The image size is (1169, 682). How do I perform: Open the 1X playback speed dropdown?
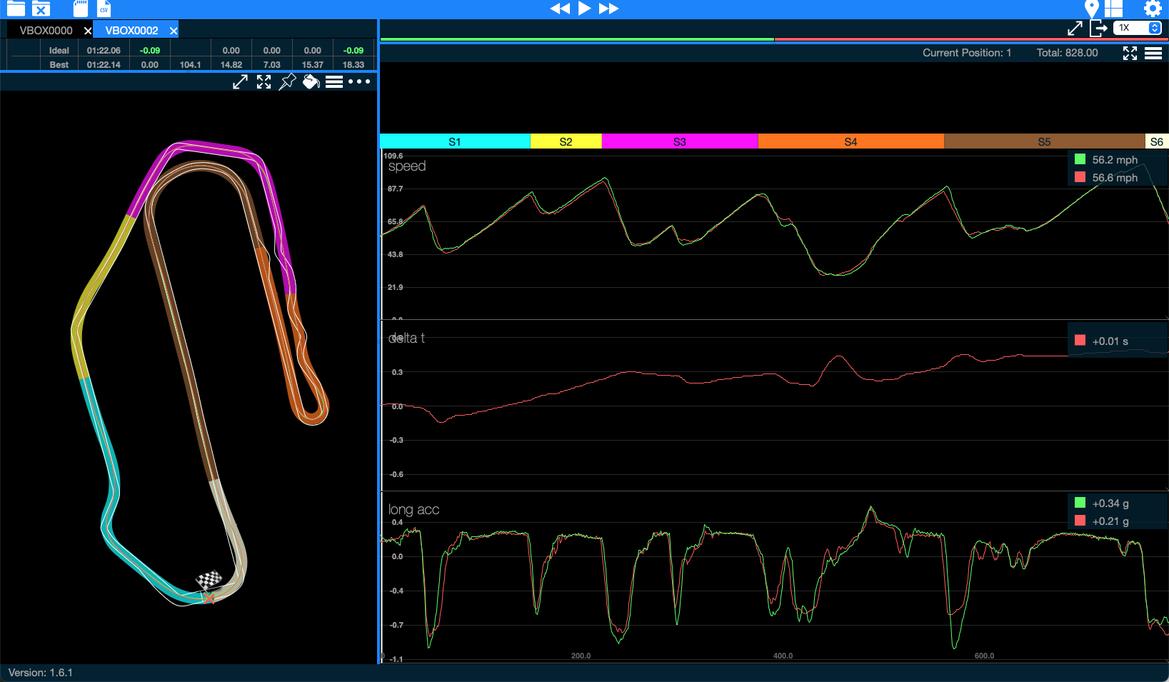pos(1138,29)
